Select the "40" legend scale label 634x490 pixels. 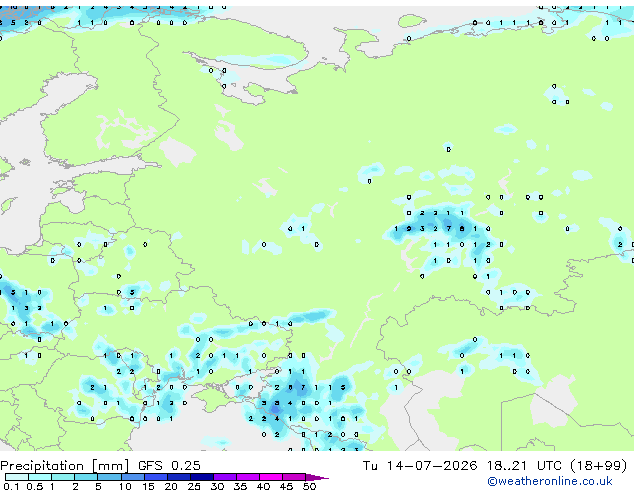coord(263,486)
